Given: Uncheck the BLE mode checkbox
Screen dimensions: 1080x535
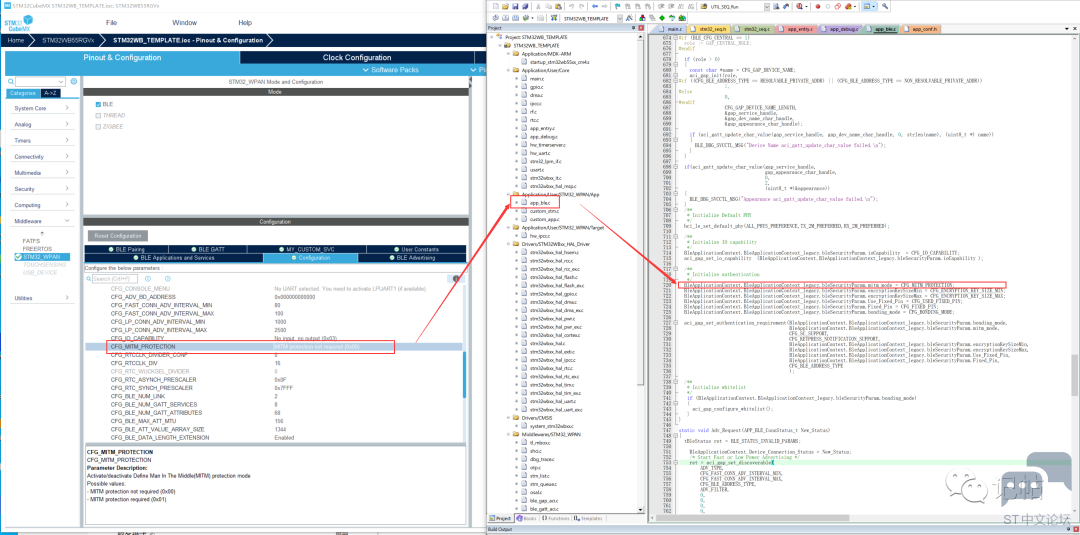Looking at the screenshot, I should tap(98, 104).
